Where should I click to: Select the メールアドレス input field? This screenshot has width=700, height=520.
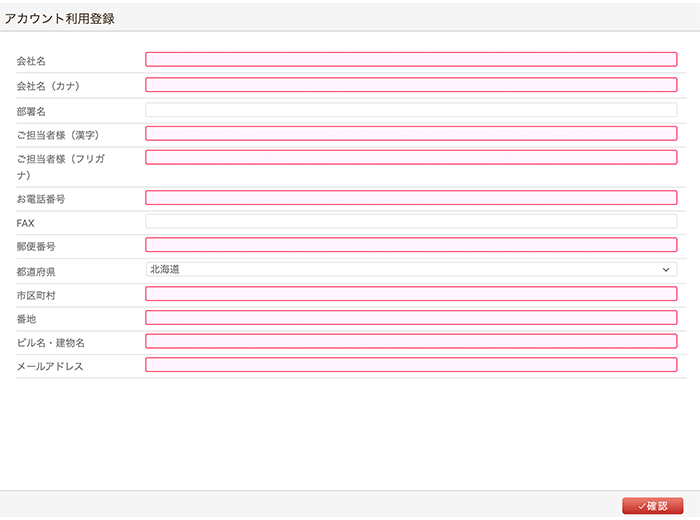coord(411,365)
